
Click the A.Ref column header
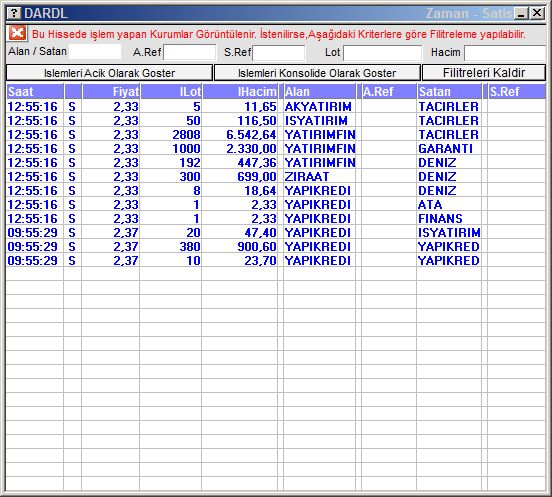[389, 92]
